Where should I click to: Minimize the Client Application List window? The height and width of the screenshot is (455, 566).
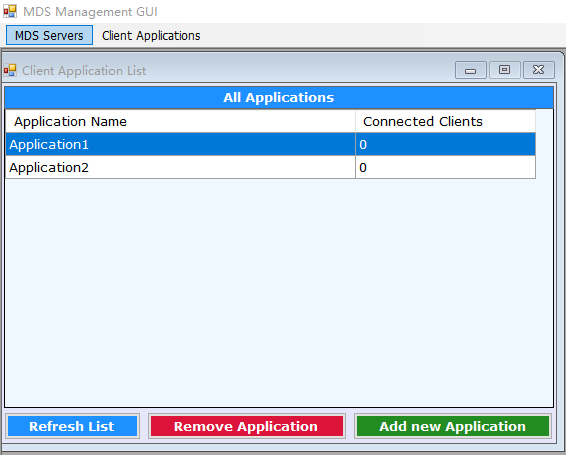[471, 70]
